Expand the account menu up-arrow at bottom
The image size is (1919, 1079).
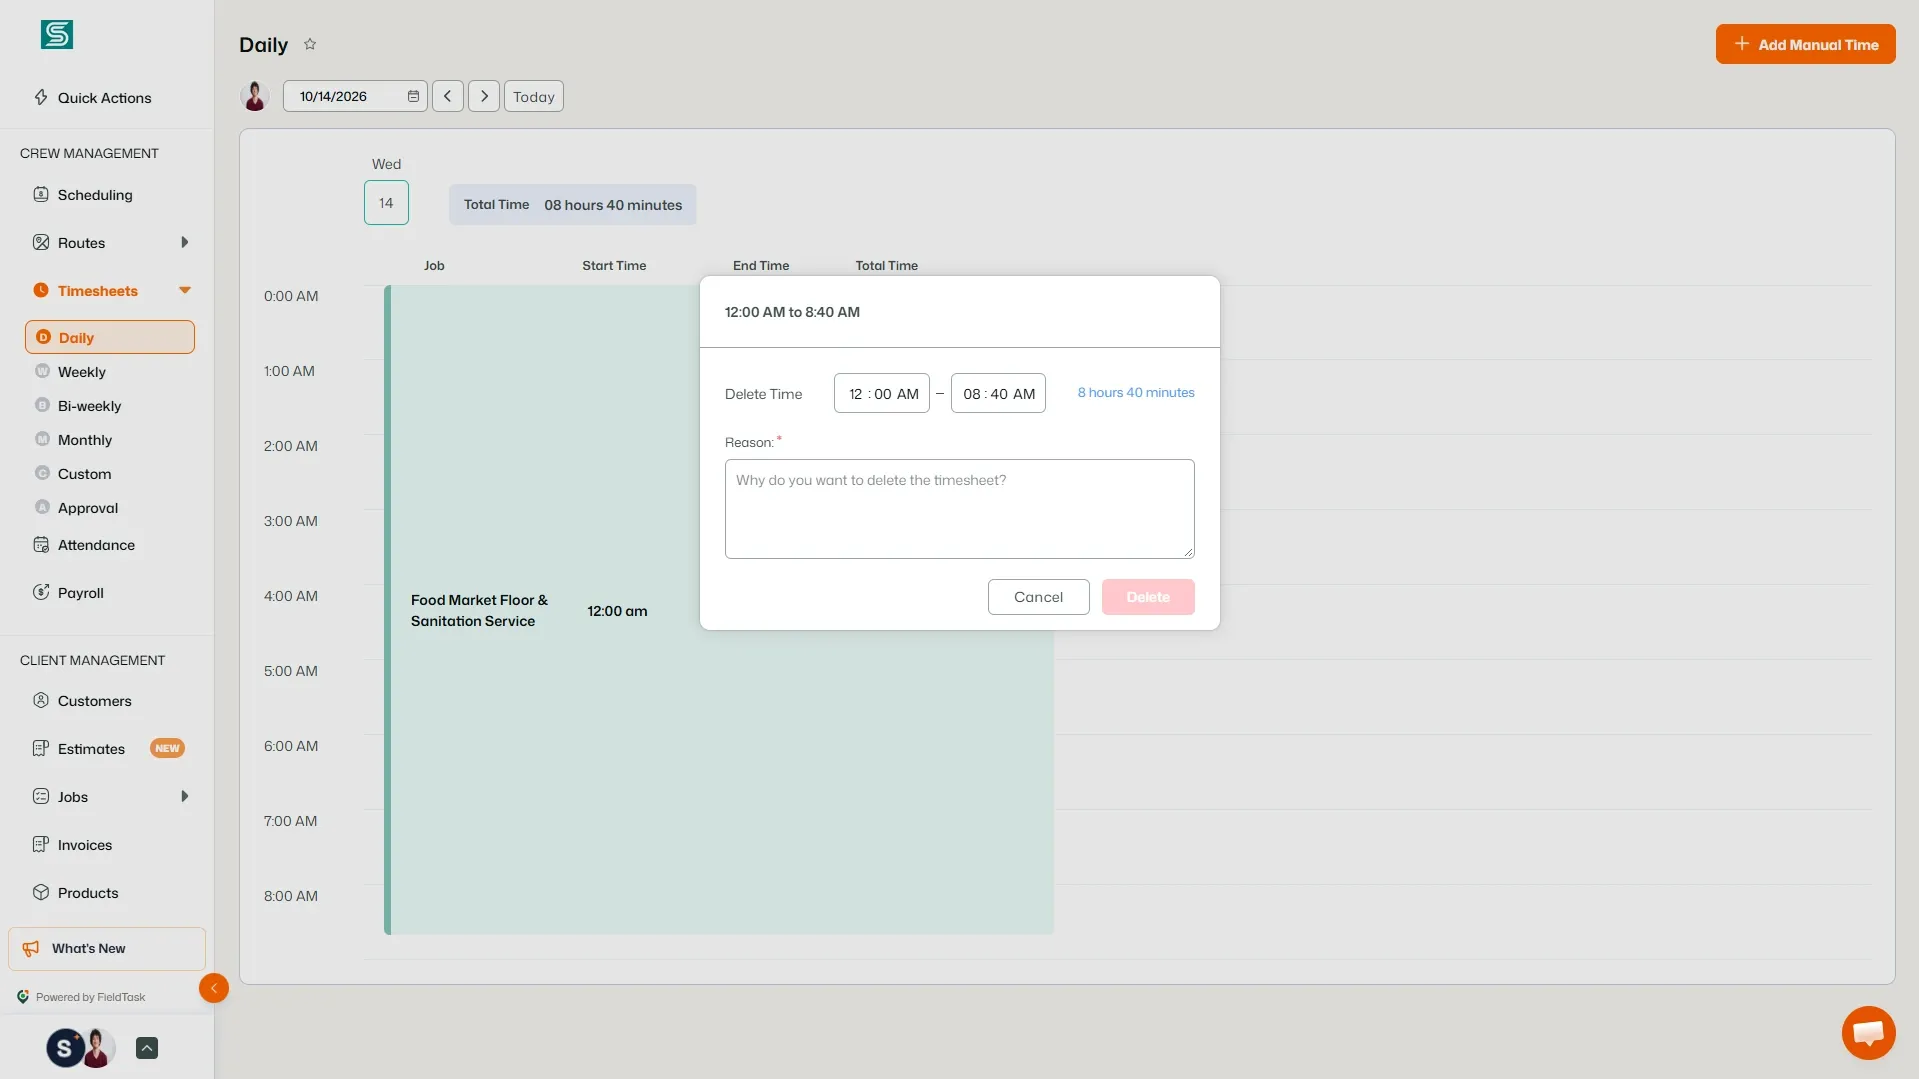147,1048
